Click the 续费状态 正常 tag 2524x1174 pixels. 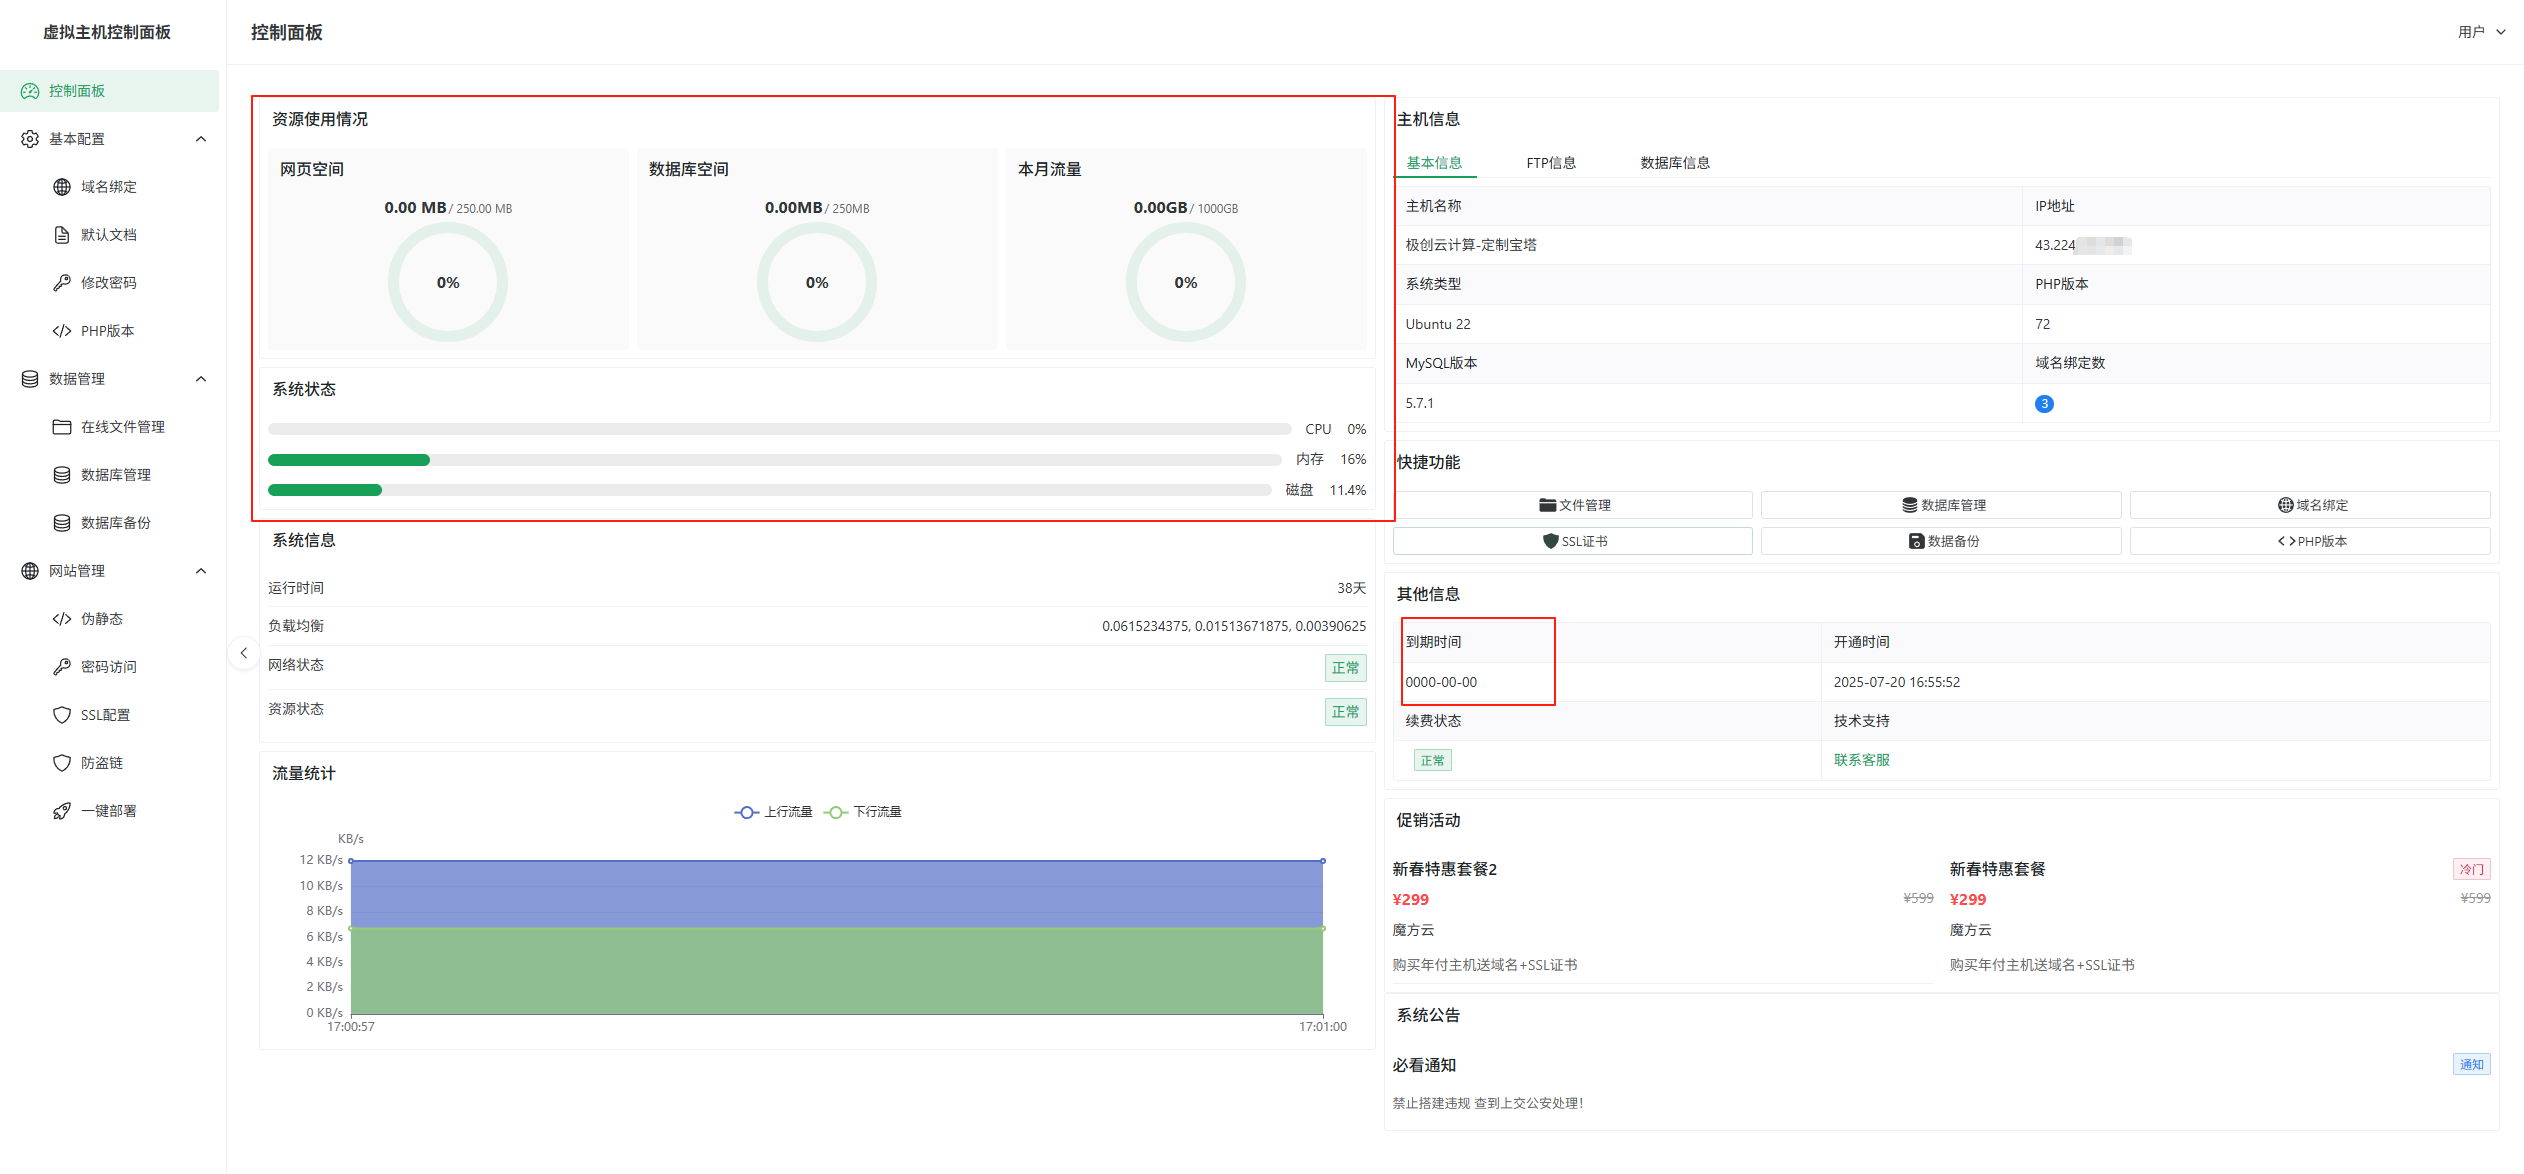[1432, 761]
